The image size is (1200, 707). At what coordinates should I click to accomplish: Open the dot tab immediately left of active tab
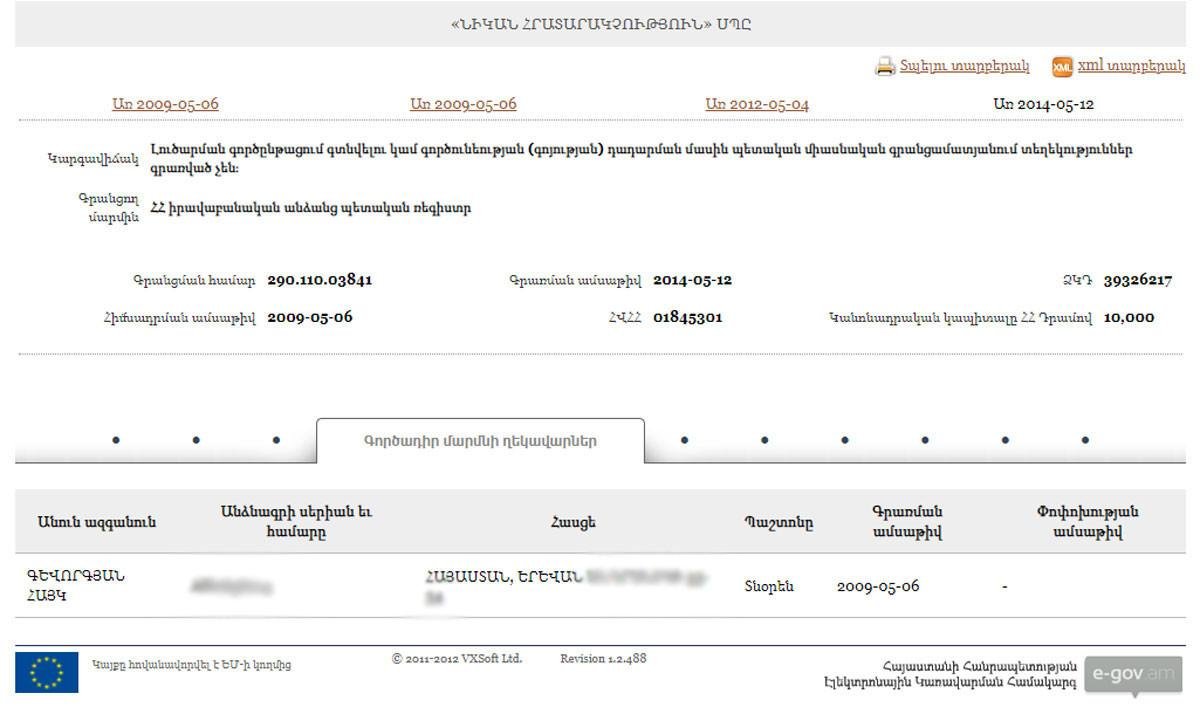click(x=276, y=440)
